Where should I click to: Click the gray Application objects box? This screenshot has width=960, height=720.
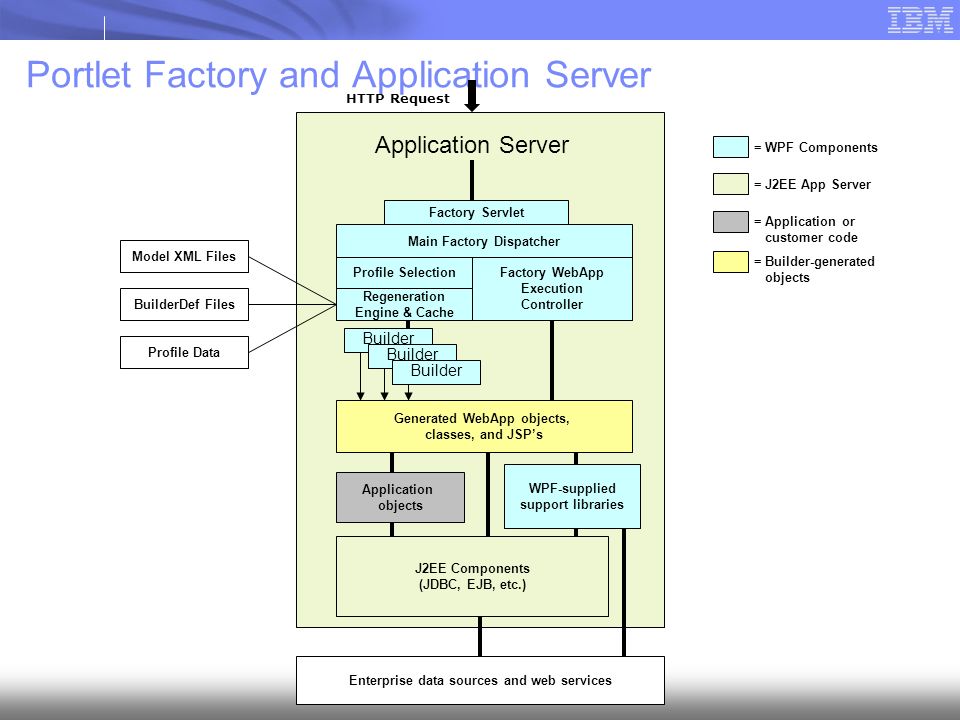tap(400, 497)
